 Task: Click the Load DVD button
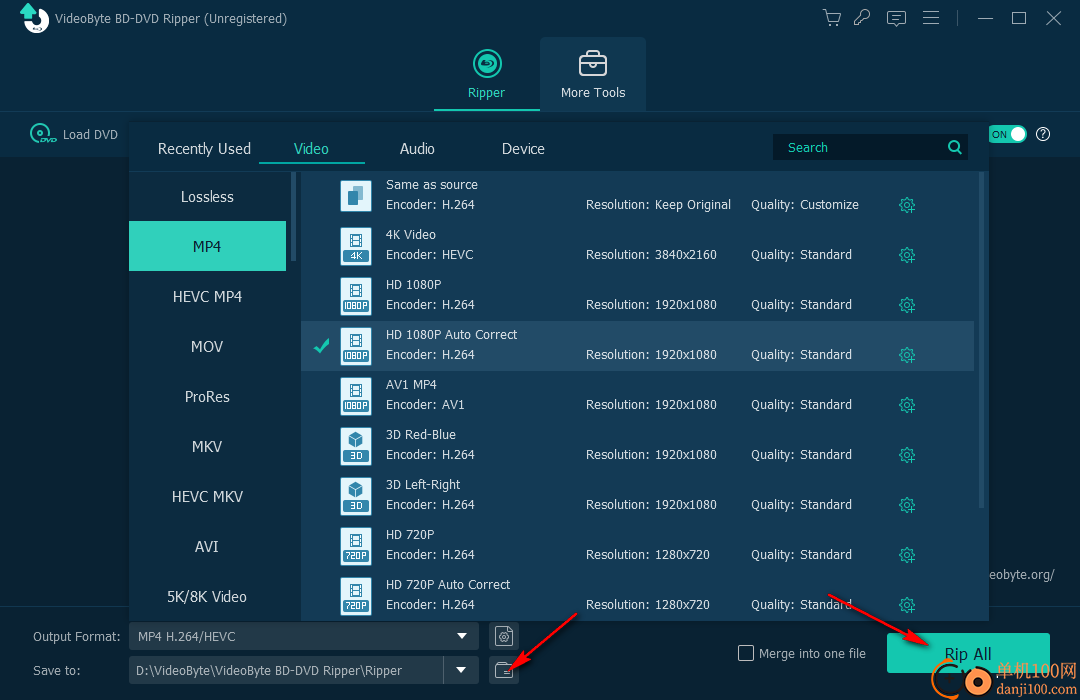(x=74, y=134)
